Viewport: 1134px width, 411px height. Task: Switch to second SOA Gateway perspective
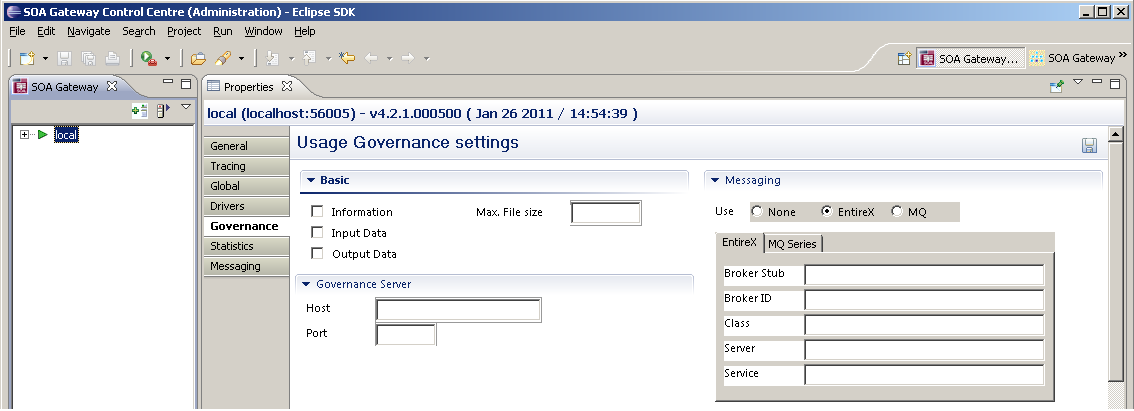[x=1072, y=58]
